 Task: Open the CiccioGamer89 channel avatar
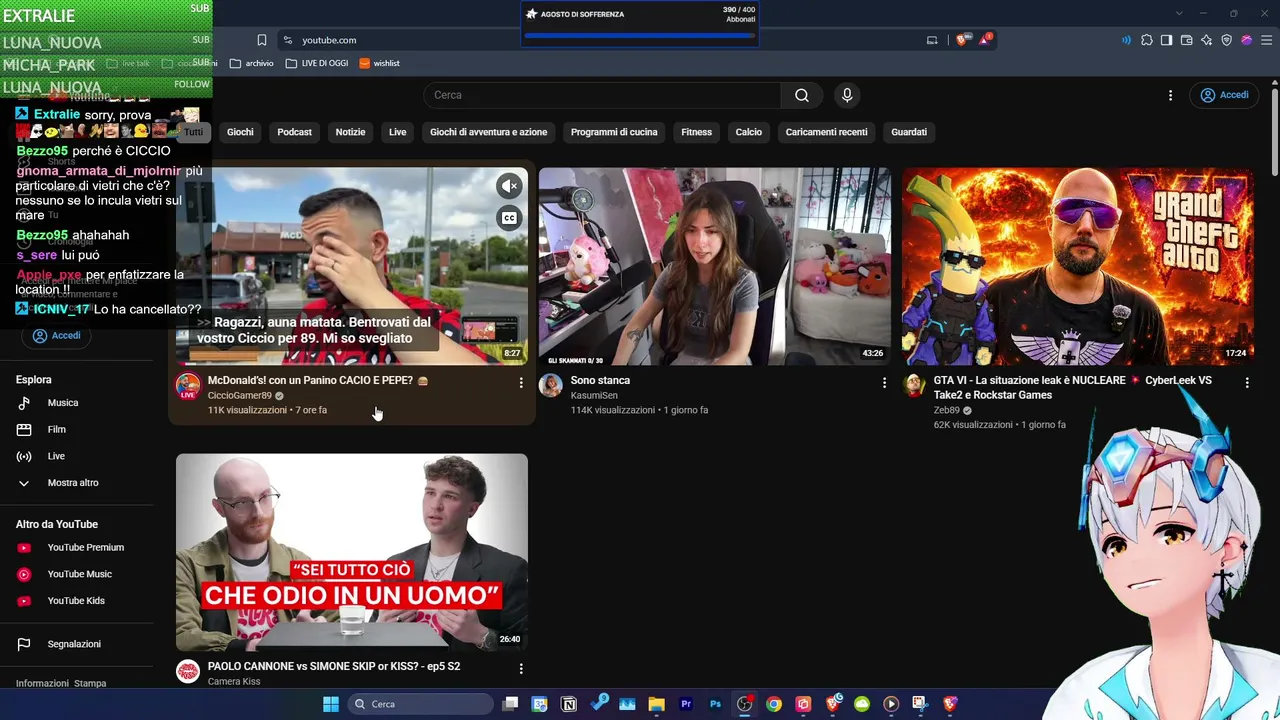click(x=188, y=387)
